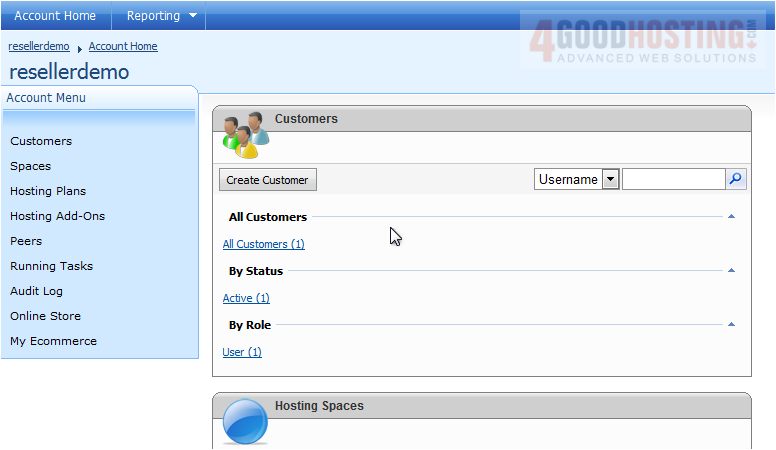This screenshot has width=776, height=450.
Task: Click the 4GoodHosting logo
Action: 644,41
